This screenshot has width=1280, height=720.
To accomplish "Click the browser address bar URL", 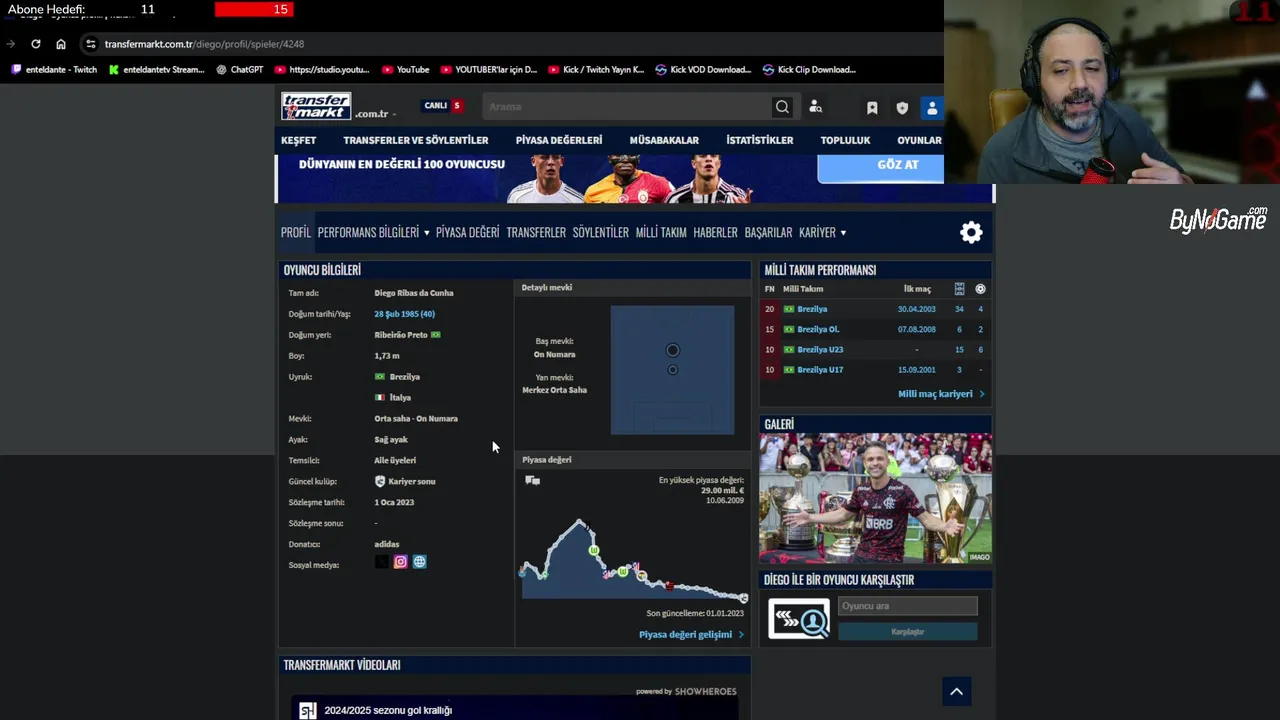I will (x=204, y=44).
